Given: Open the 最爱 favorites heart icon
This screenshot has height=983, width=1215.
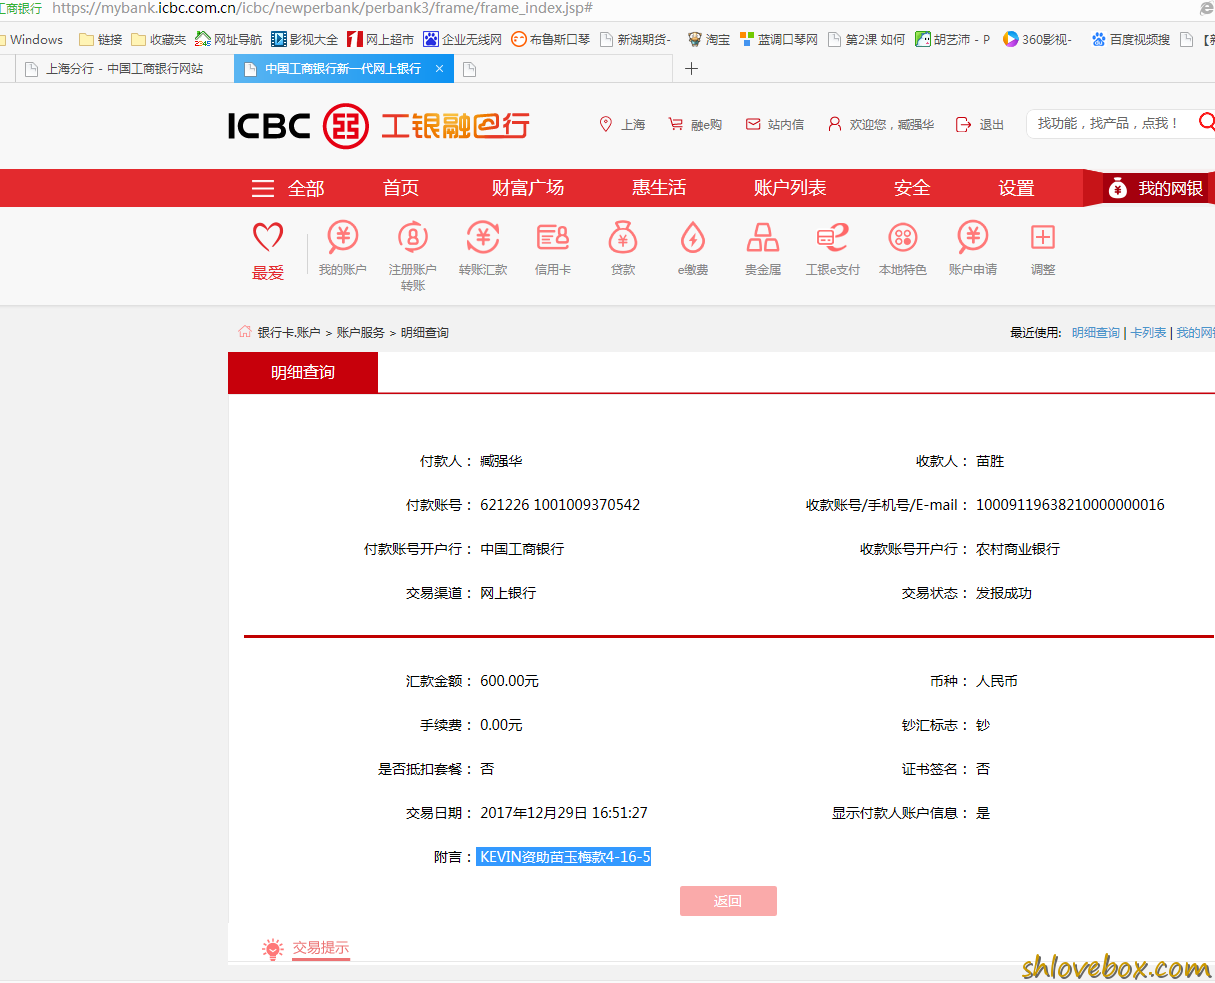Looking at the screenshot, I should click(268, 238).
